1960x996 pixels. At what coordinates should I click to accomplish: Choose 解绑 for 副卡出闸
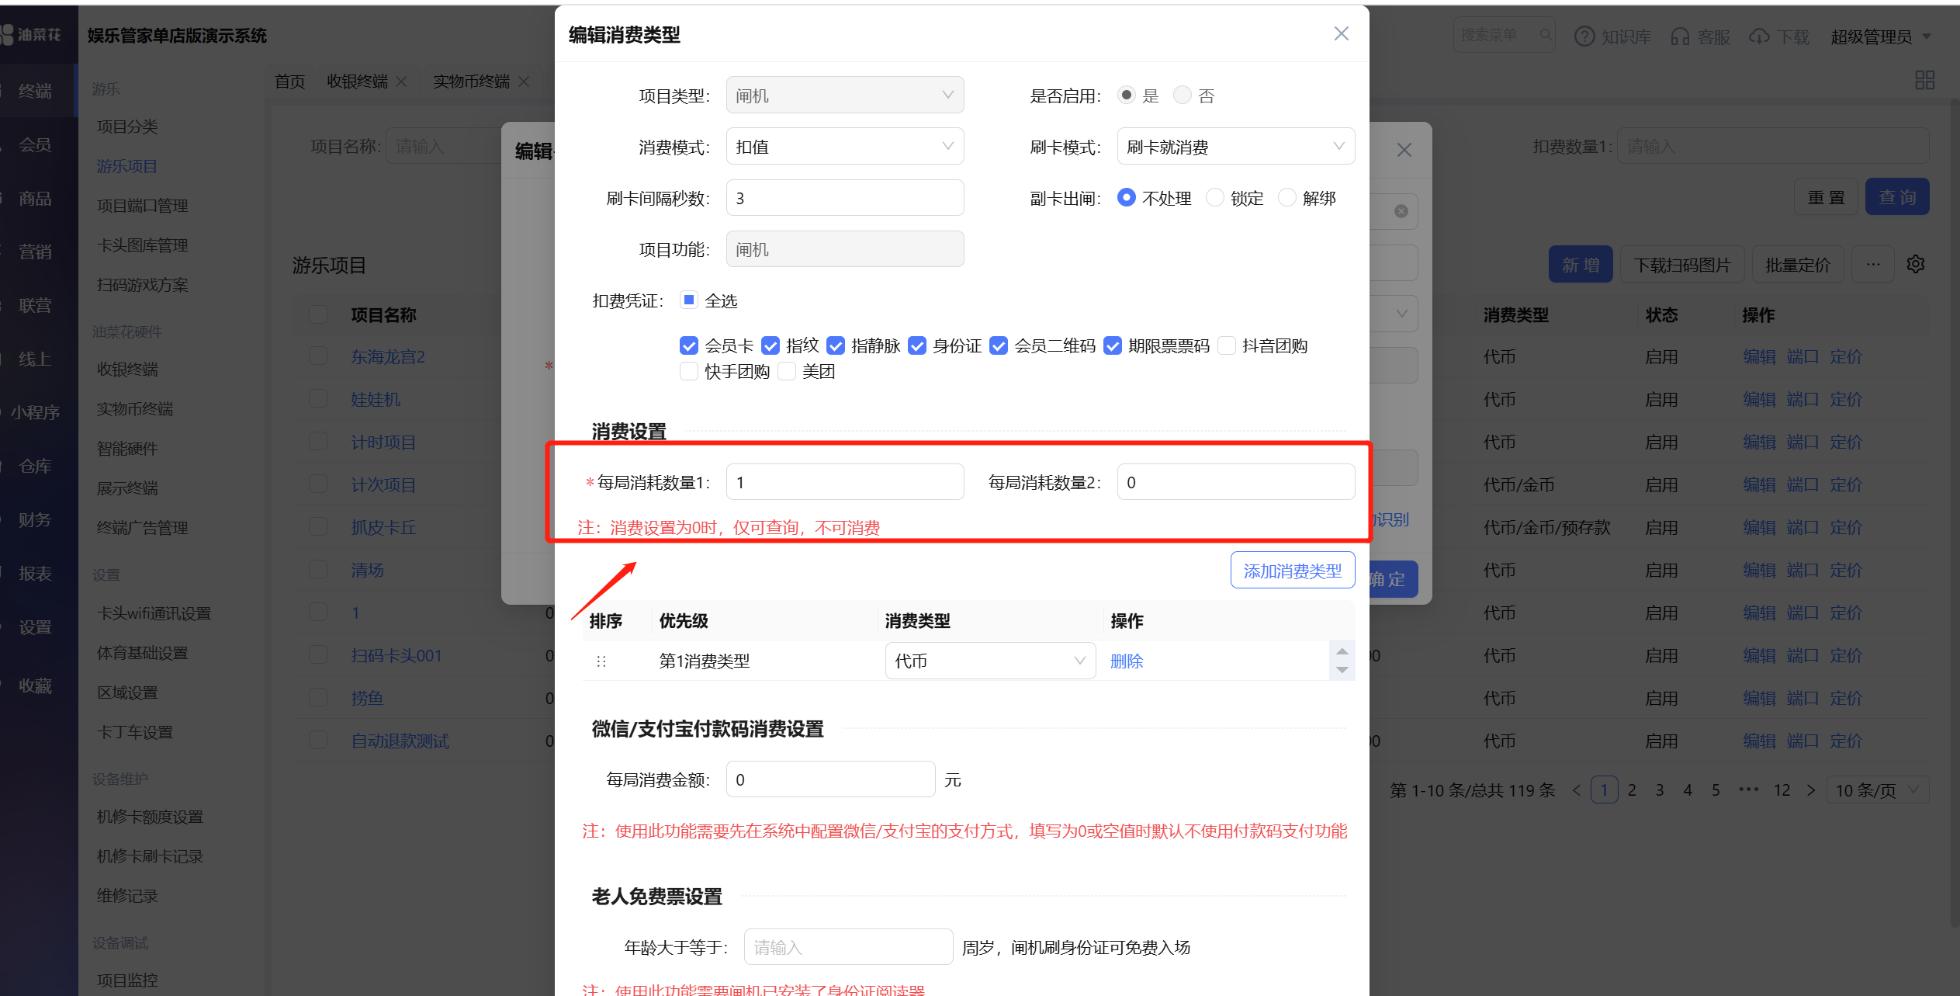(x=1287, y=198)
